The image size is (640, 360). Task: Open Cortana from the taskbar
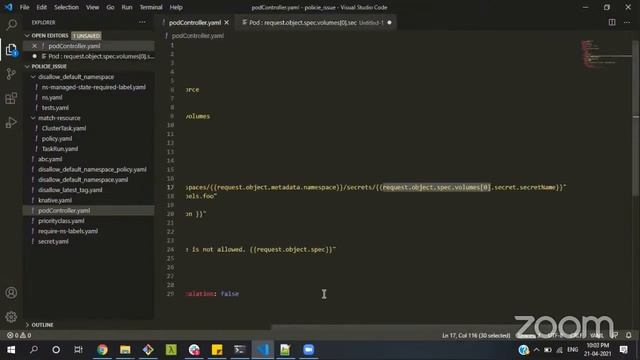point(56,350)
